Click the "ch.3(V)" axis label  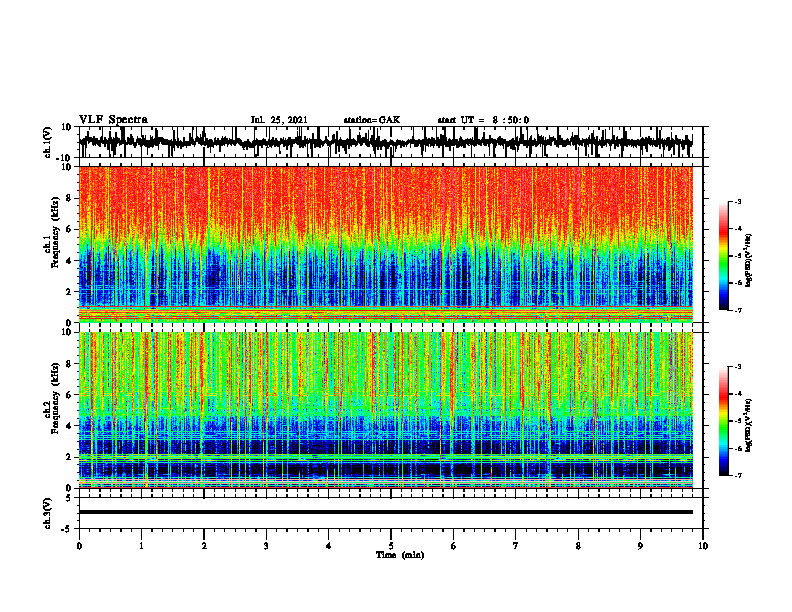(x=48, y=514)
